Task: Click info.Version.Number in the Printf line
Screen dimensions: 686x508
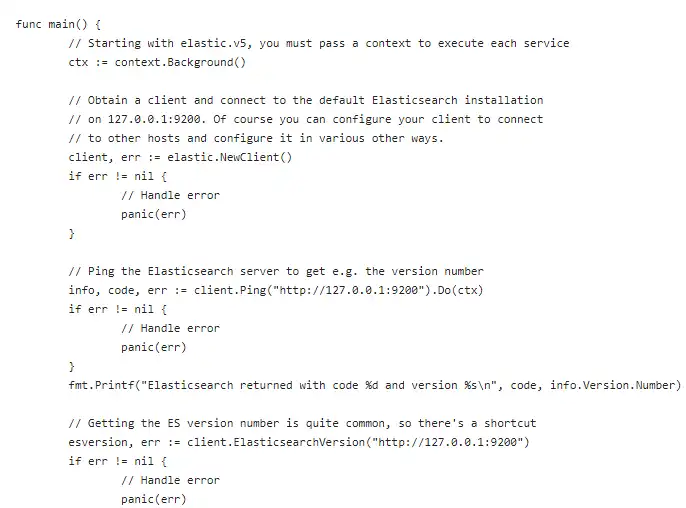Action: point(620,385)
